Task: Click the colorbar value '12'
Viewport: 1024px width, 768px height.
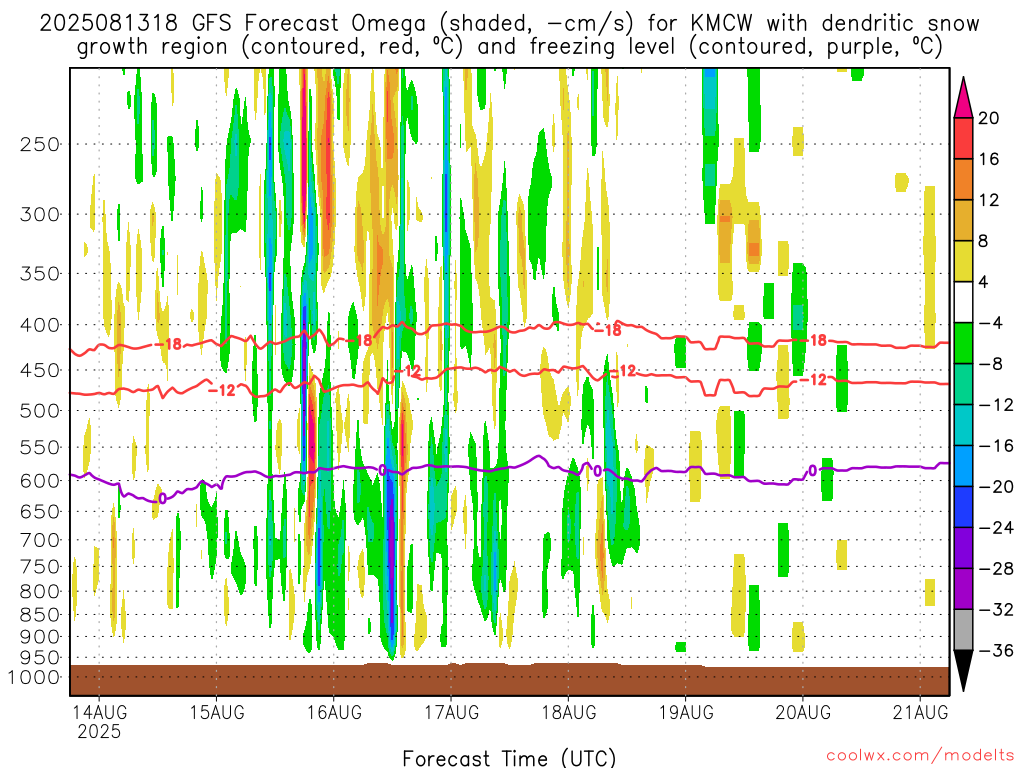Action: click(989, 200)
